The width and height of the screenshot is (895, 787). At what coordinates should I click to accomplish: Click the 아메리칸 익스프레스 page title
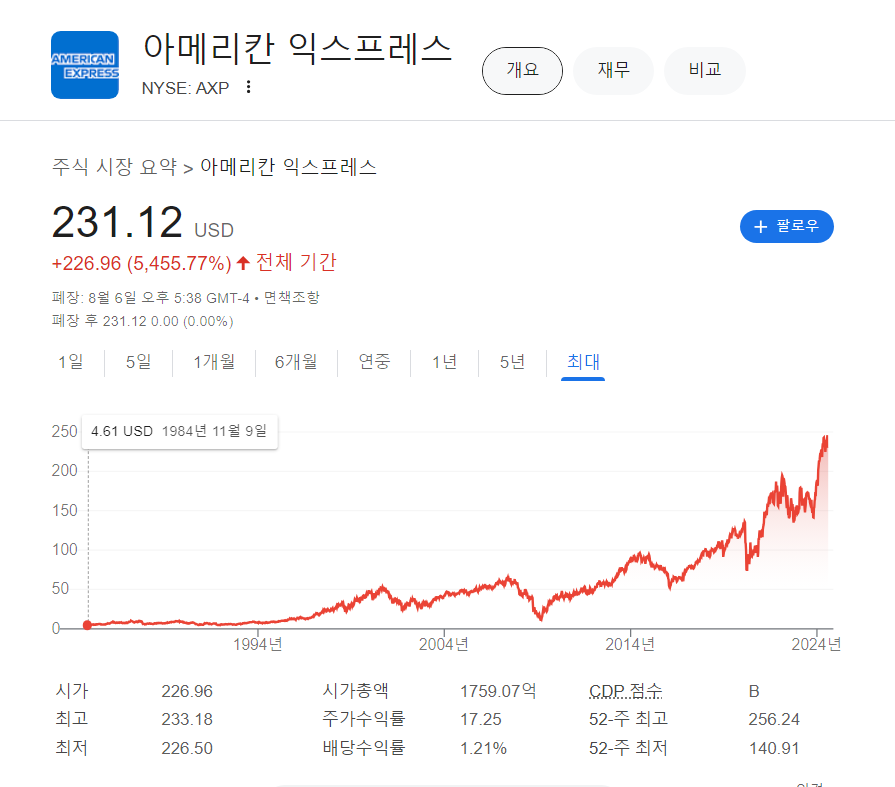pos(297,49)
